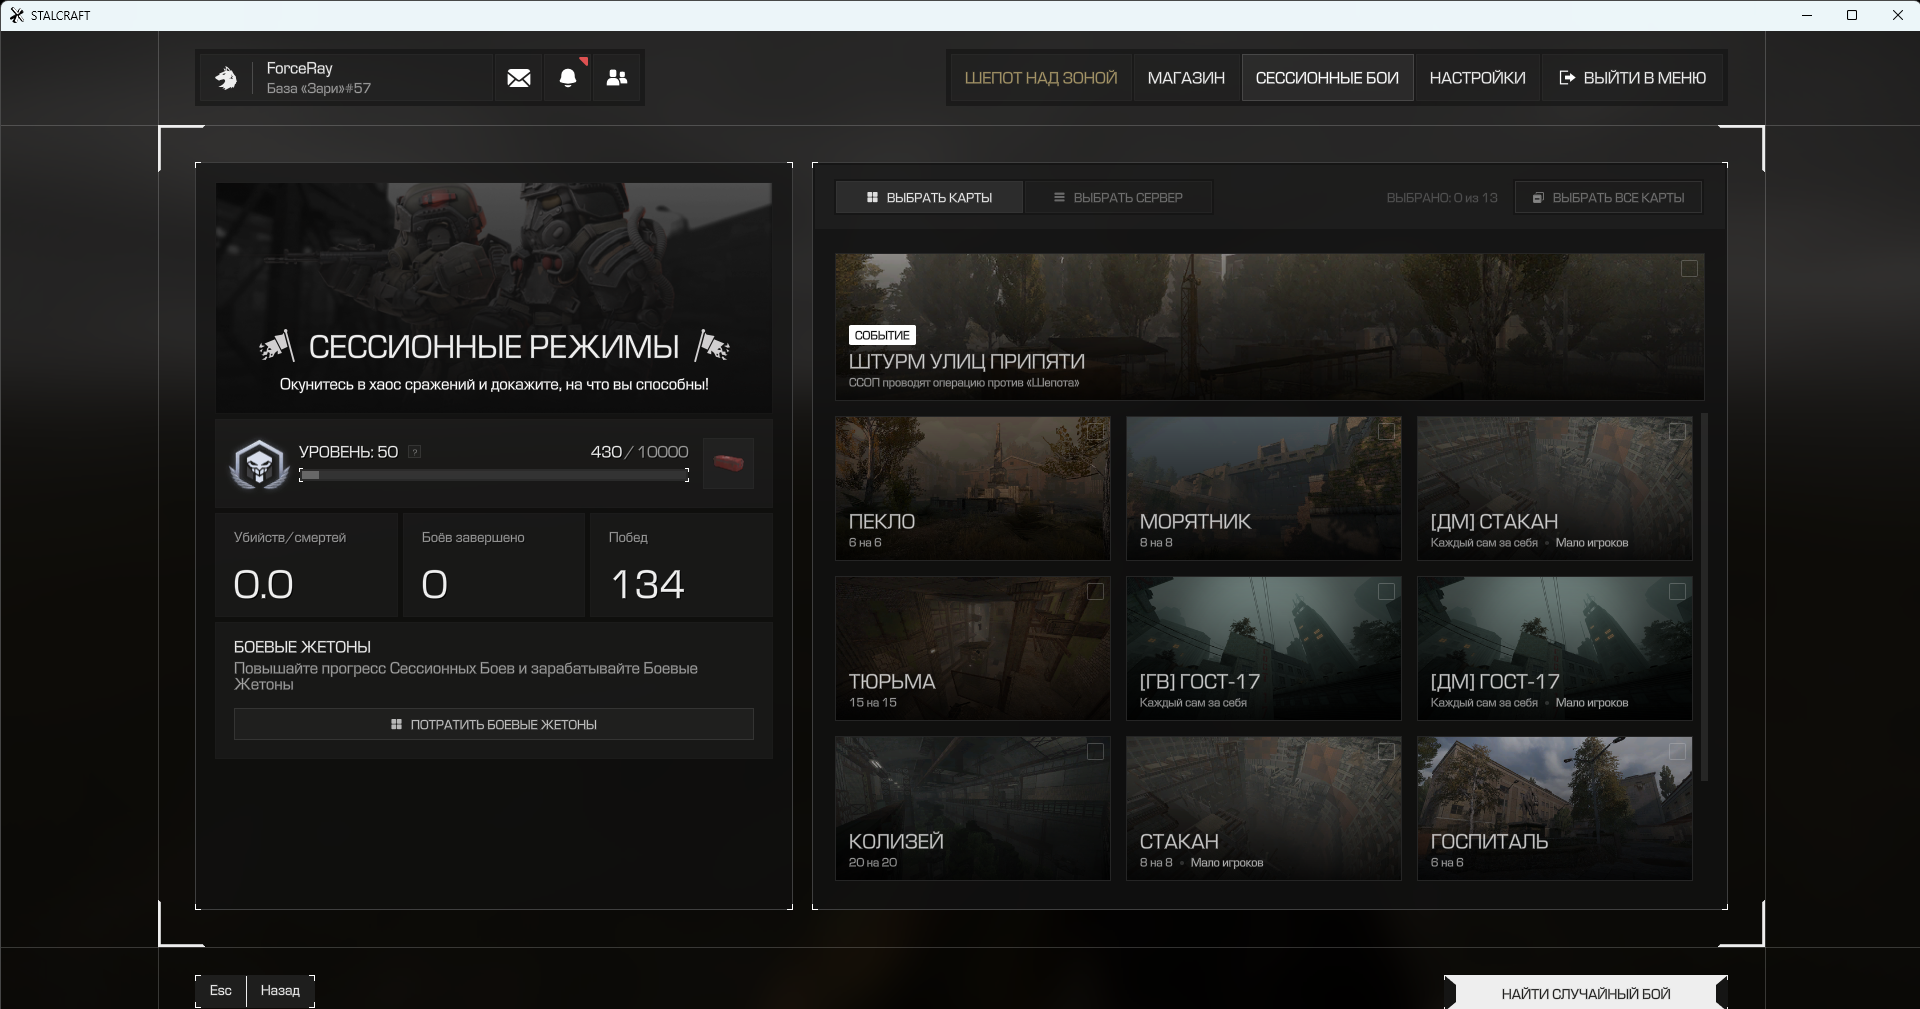This screenshot has height=1009, width=1920.
Task: Click Выбрать все карты button
Action: pos(1608,198)
